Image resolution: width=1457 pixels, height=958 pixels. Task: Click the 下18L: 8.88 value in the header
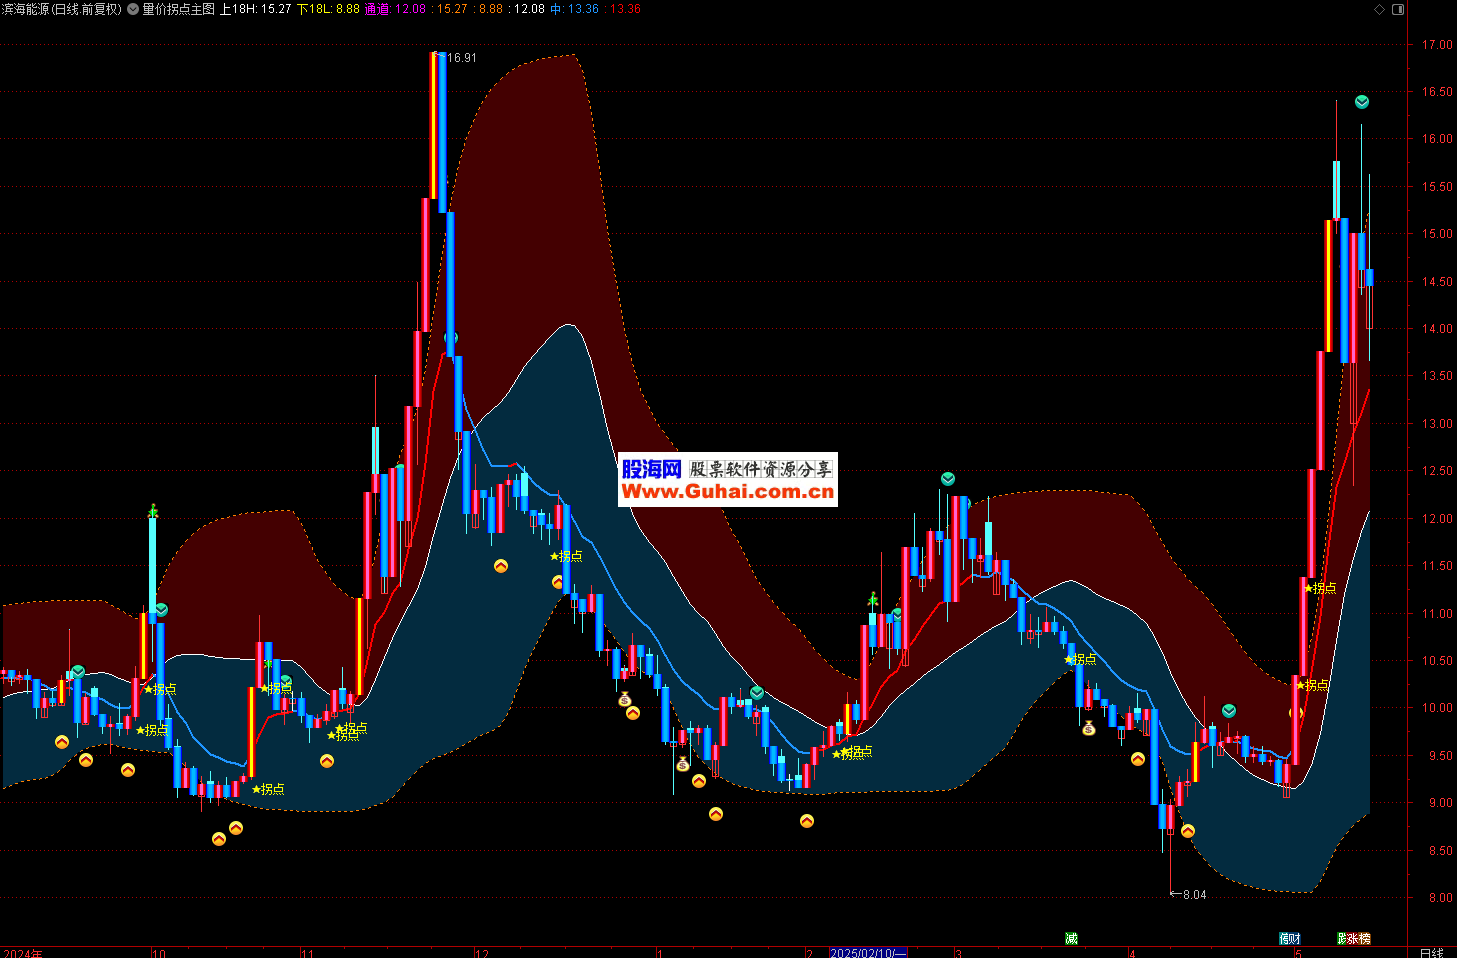[x=328, y=9]
